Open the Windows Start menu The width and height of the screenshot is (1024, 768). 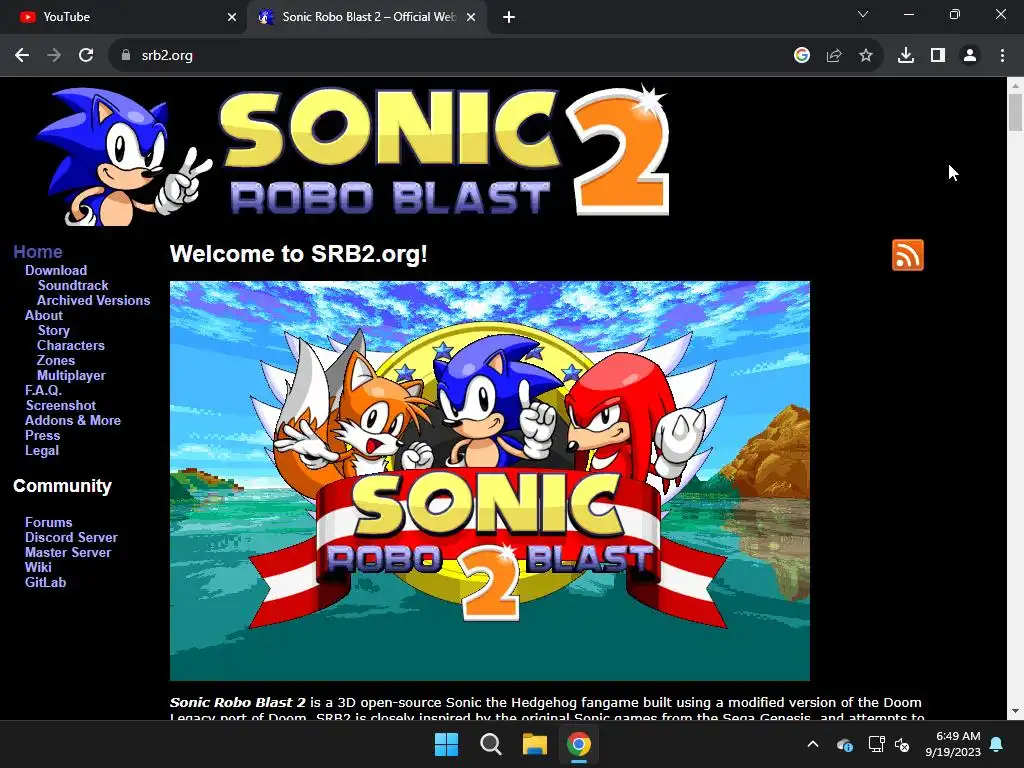tap(447, 744)
